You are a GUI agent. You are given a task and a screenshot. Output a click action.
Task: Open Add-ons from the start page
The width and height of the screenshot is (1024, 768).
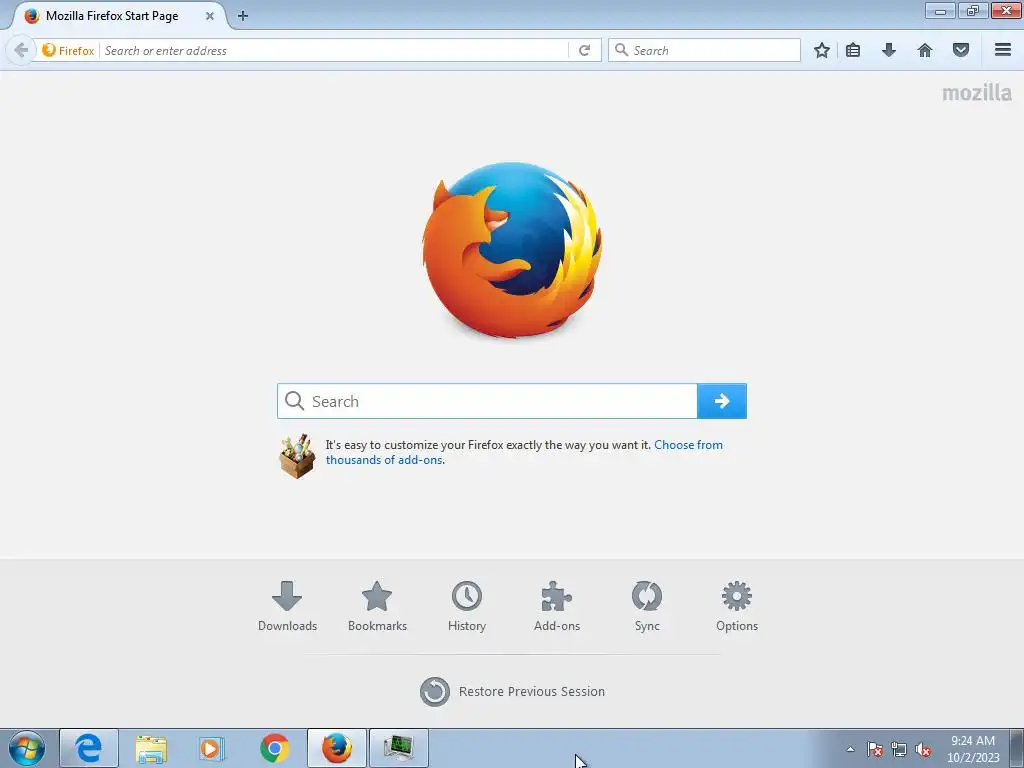click(556, 607)
